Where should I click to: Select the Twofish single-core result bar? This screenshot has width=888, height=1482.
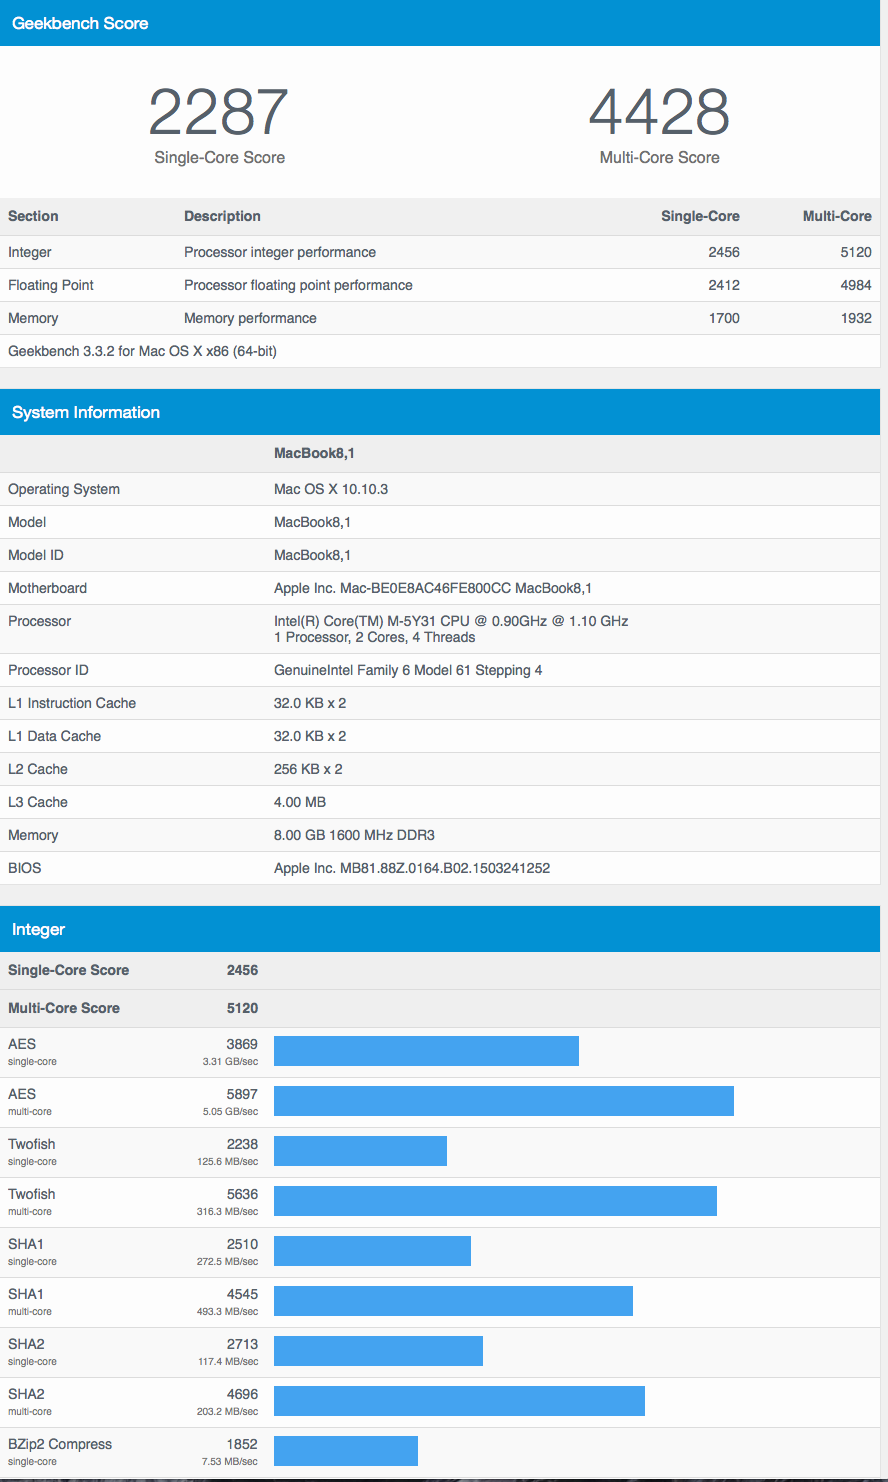click(x=360, y=1151)
